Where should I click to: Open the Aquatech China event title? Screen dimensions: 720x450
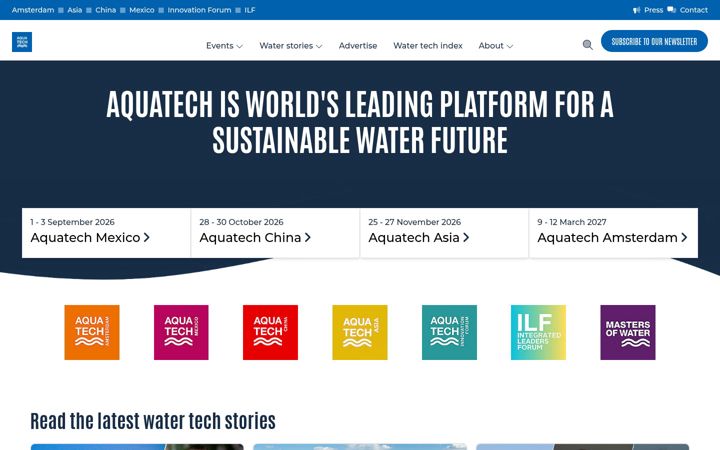tap(250, 237)
